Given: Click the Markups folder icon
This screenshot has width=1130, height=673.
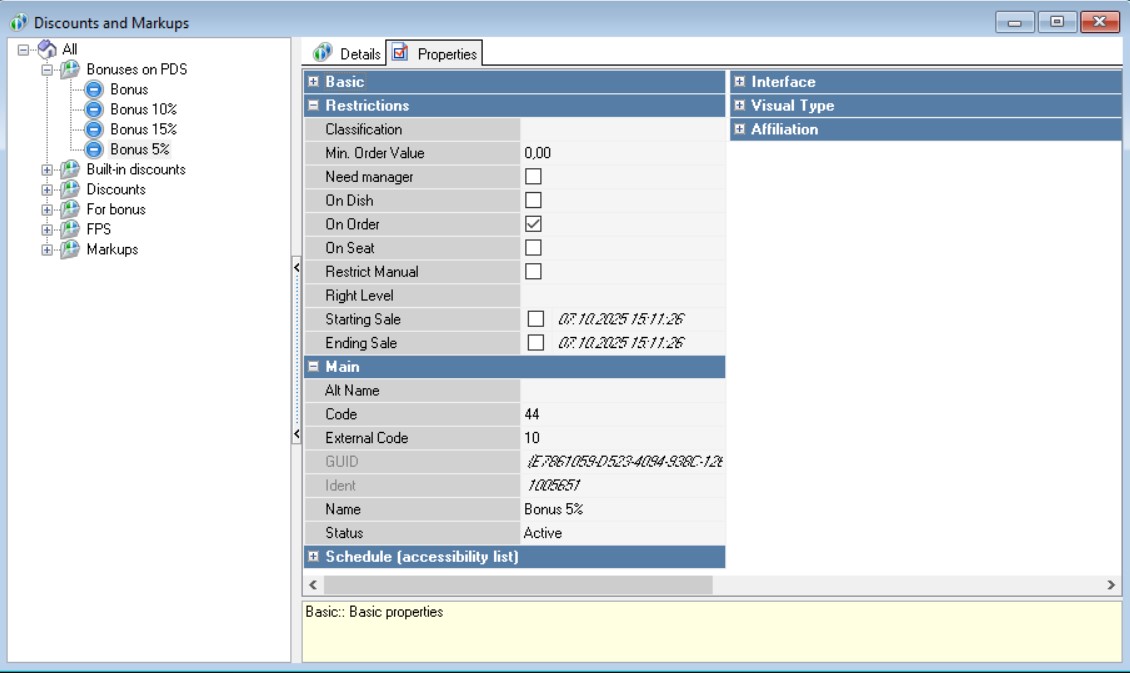Looking at the screenshot, I should (69, 249).
